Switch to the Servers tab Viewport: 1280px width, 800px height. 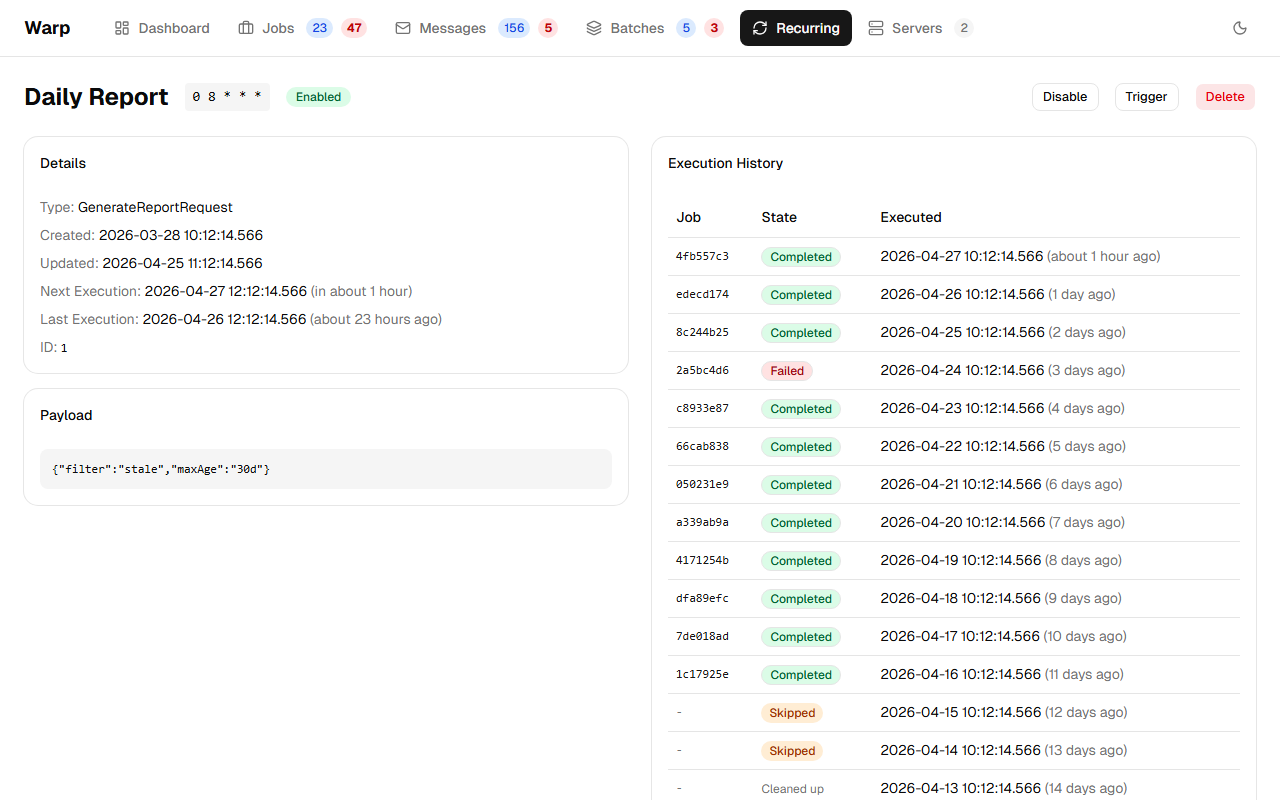(x=916, y=28)
